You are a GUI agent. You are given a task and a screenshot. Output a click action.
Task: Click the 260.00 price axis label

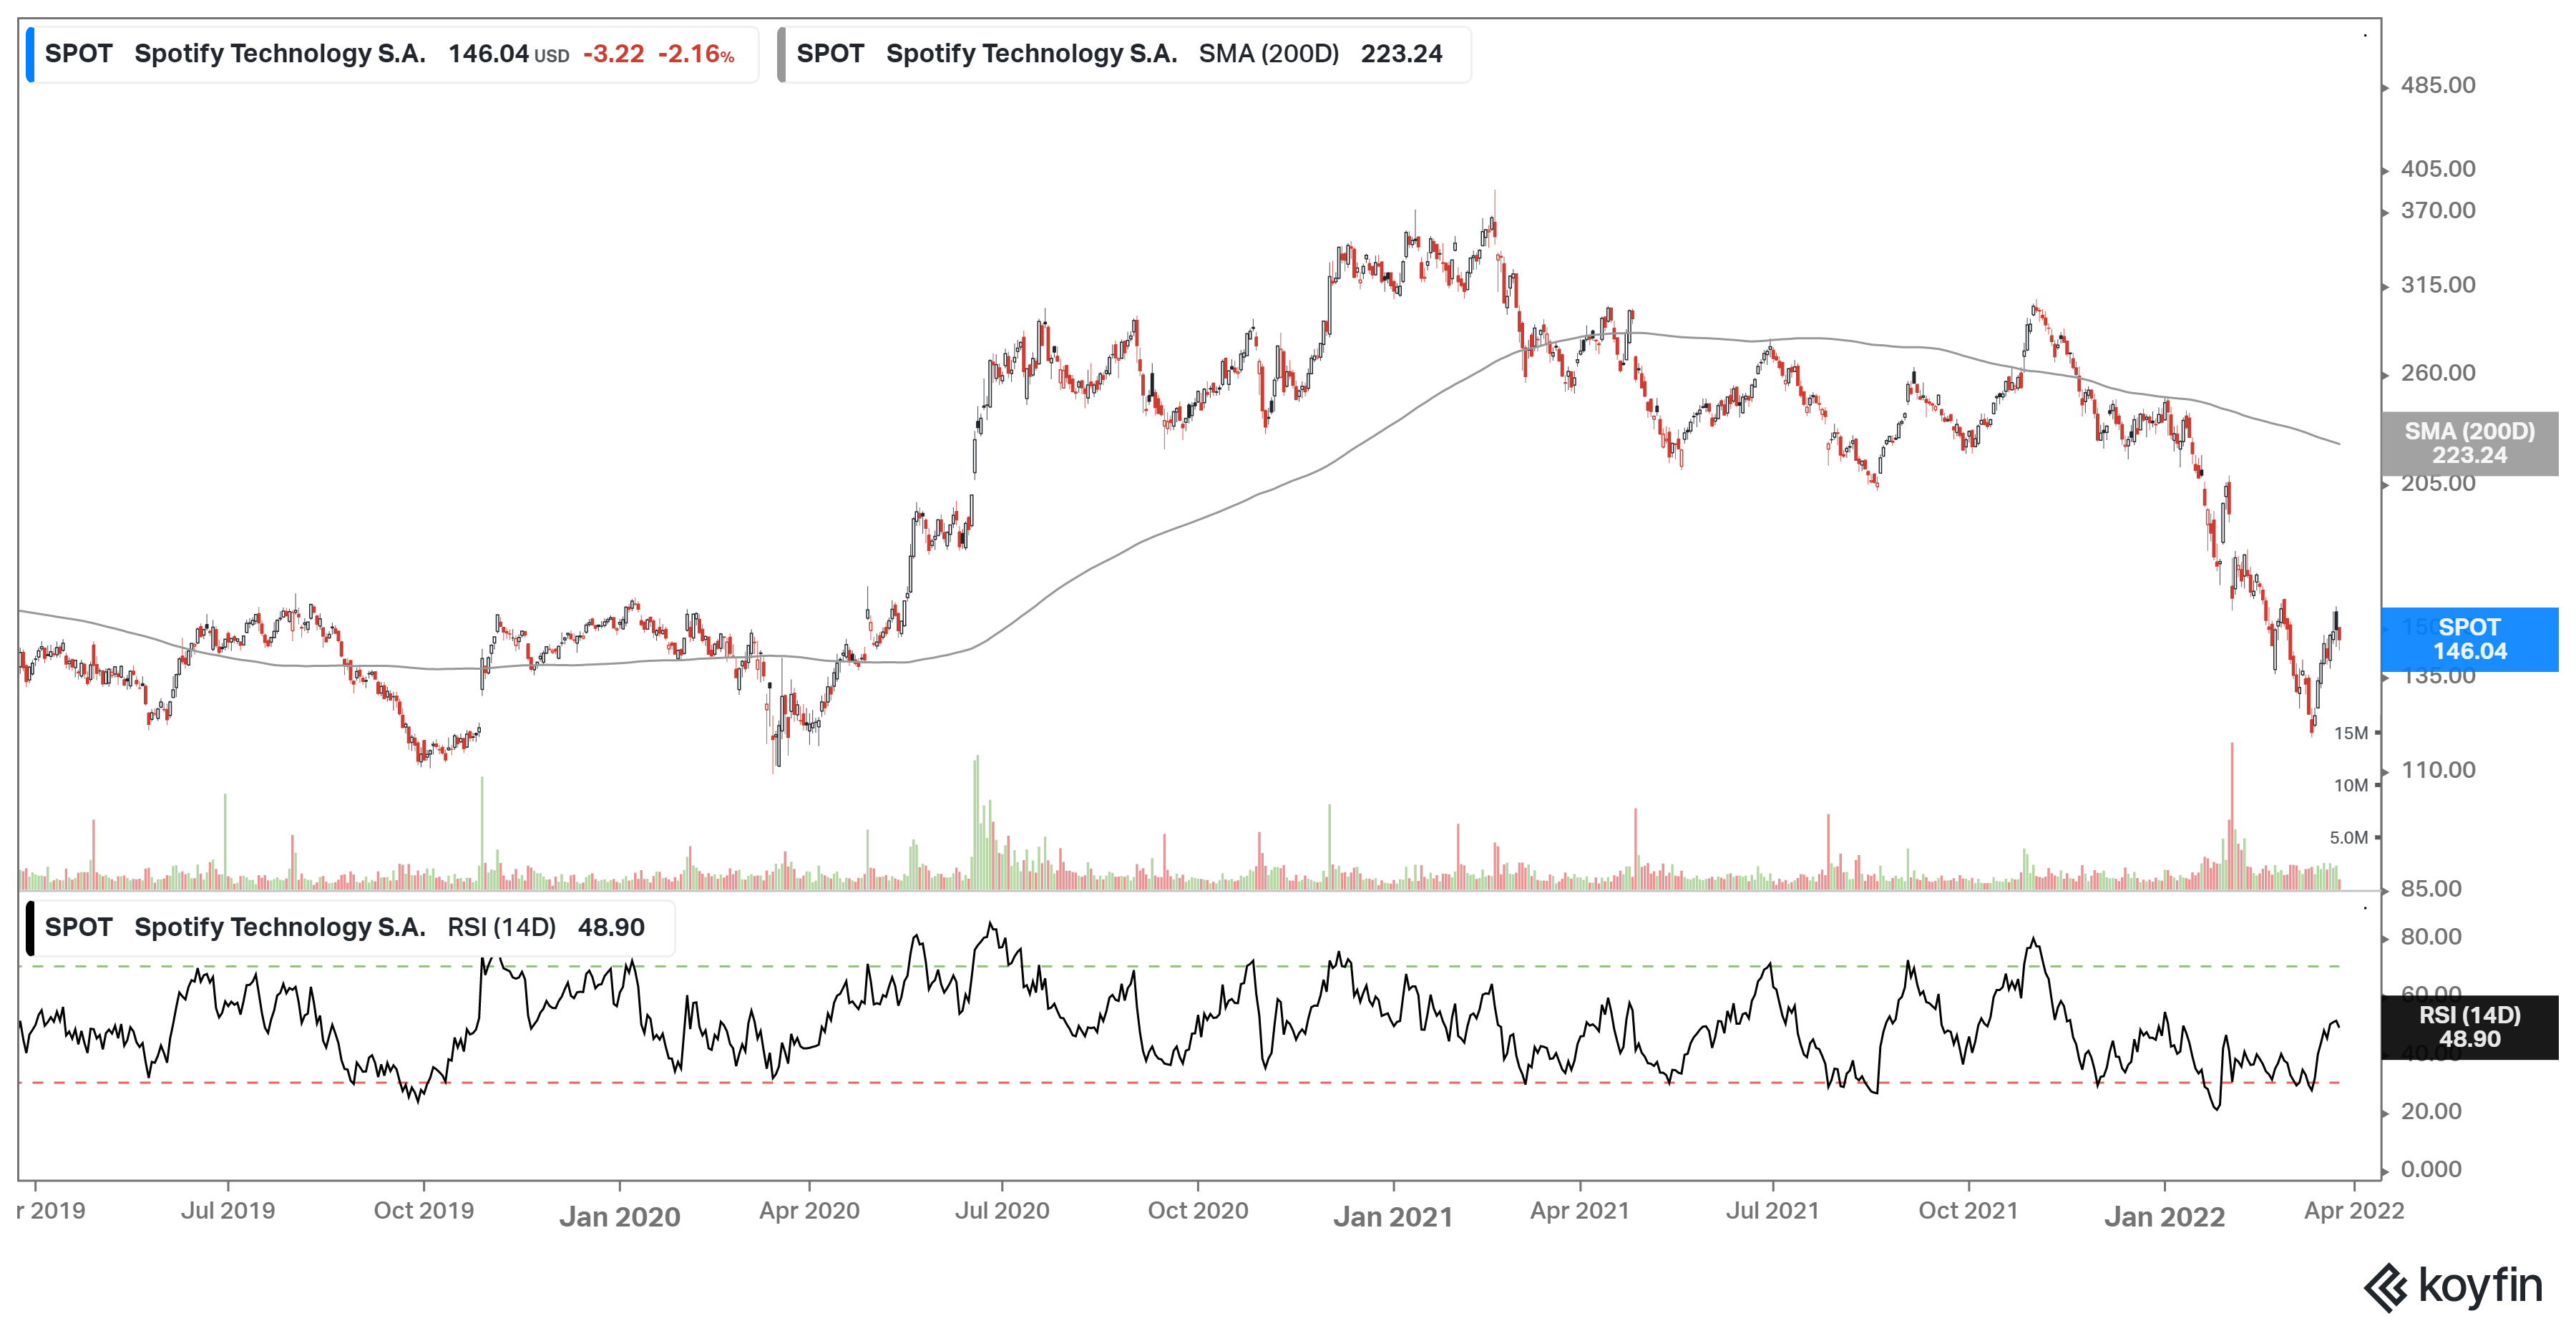pos(2437,373)
